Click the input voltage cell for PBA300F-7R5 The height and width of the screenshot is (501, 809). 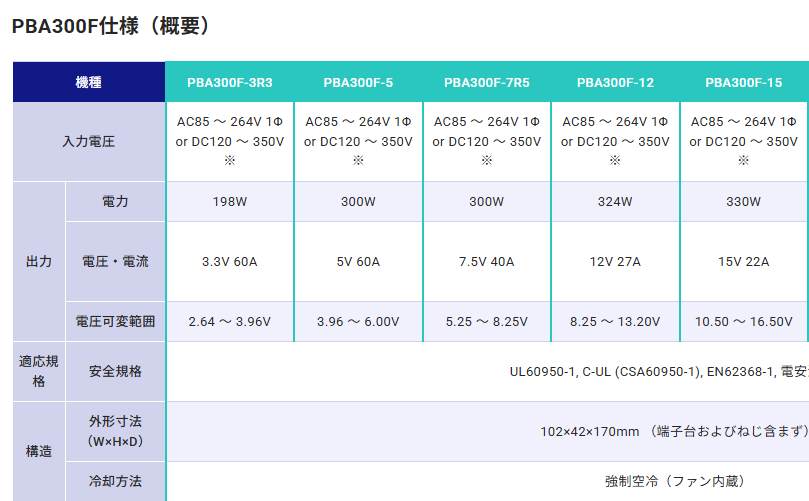(487, 141)
